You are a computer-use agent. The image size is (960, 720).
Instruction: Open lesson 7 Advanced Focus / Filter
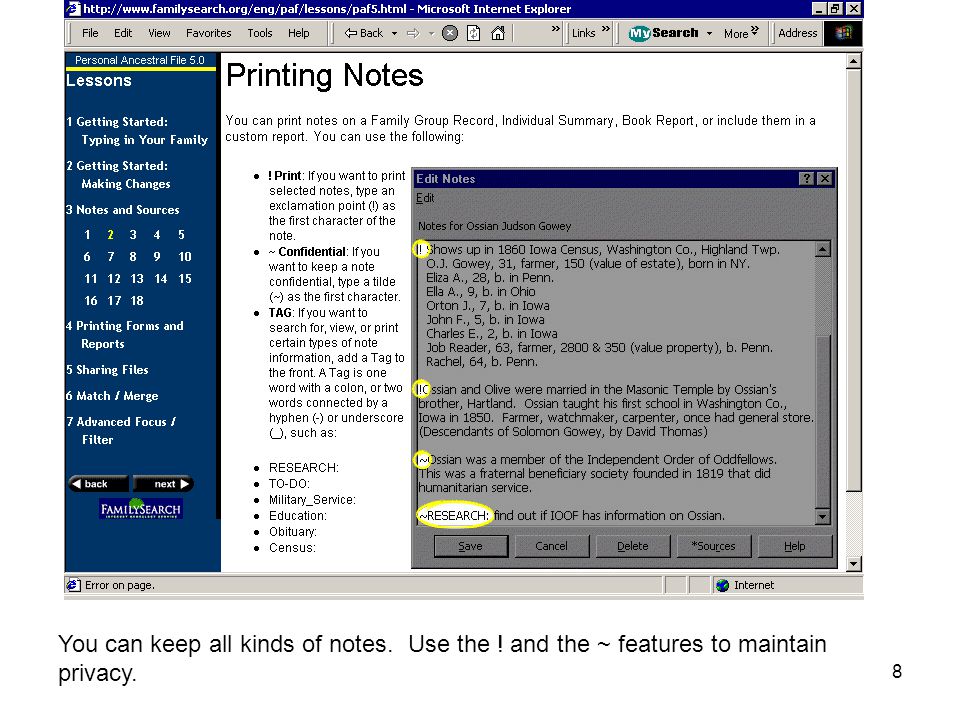click(x=121, y=430)
